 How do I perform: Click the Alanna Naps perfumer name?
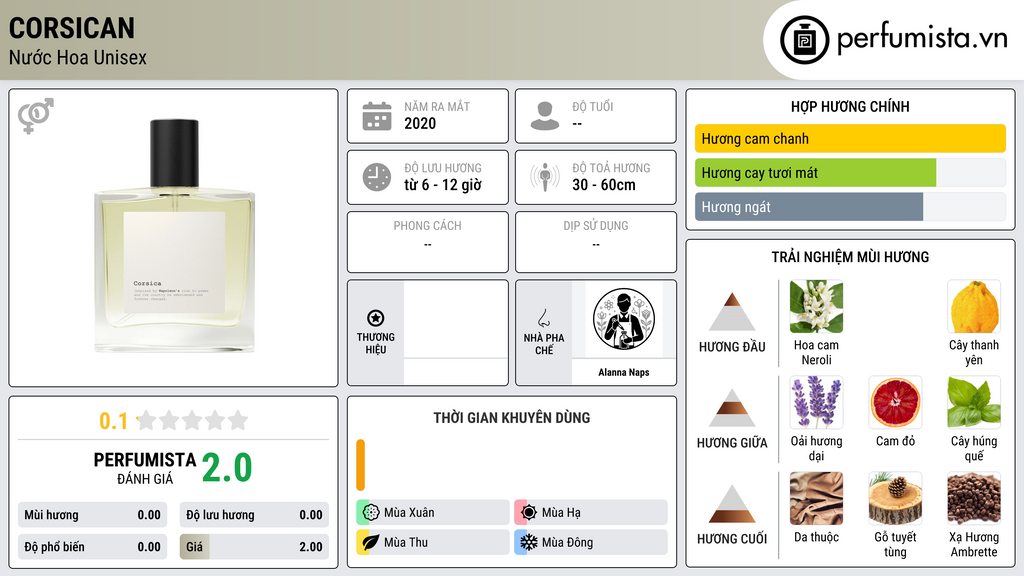pyautogui.click(x=624, y=372)
